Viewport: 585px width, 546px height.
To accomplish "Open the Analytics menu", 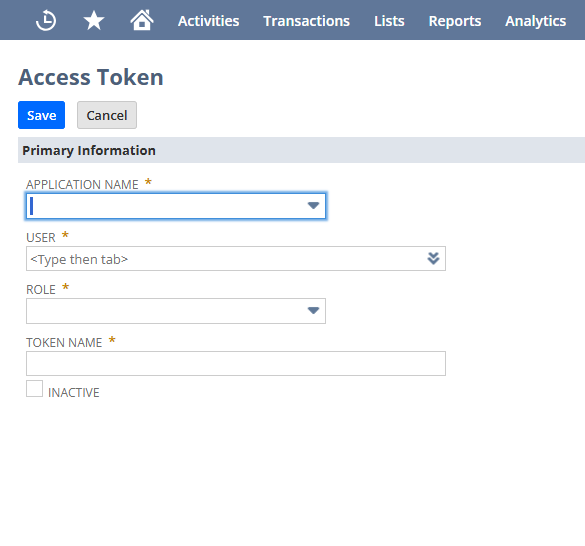I will pos(535,21).
